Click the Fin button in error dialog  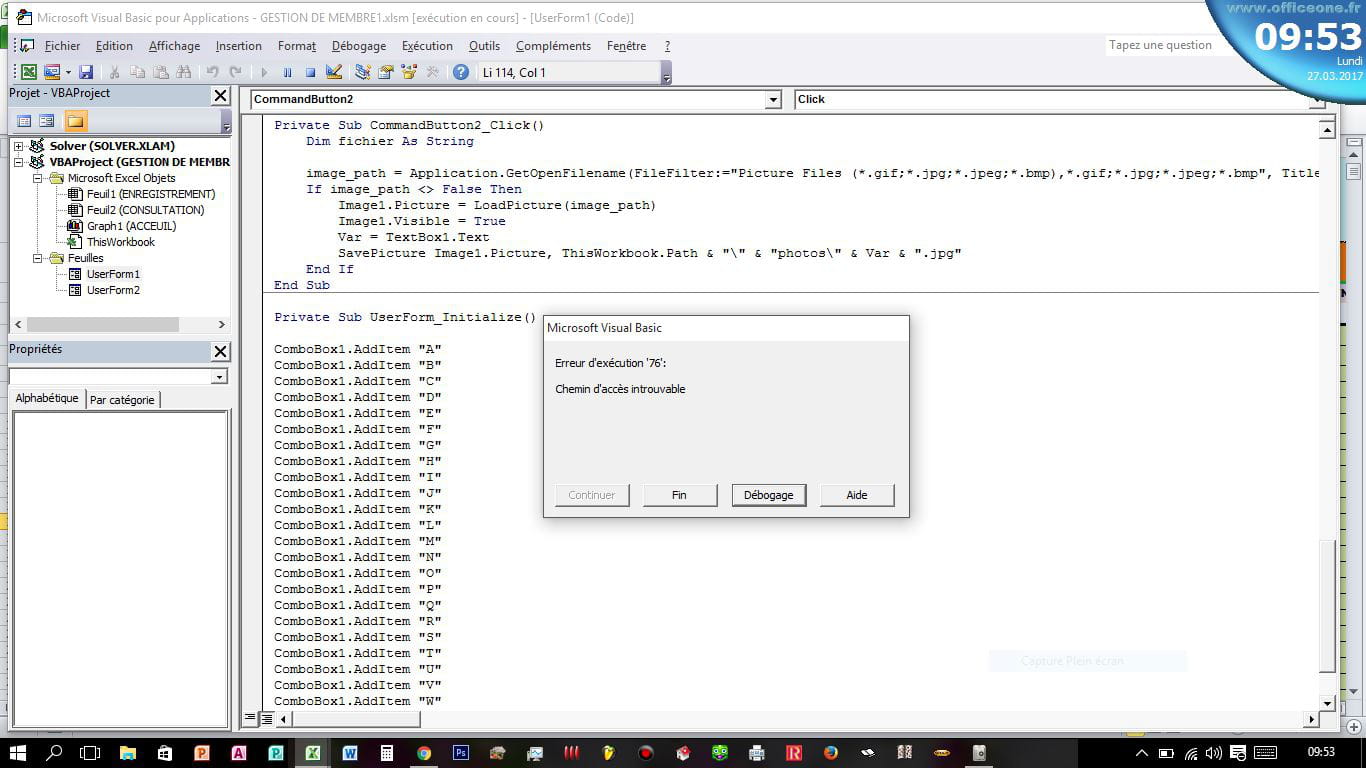(679, 495)
